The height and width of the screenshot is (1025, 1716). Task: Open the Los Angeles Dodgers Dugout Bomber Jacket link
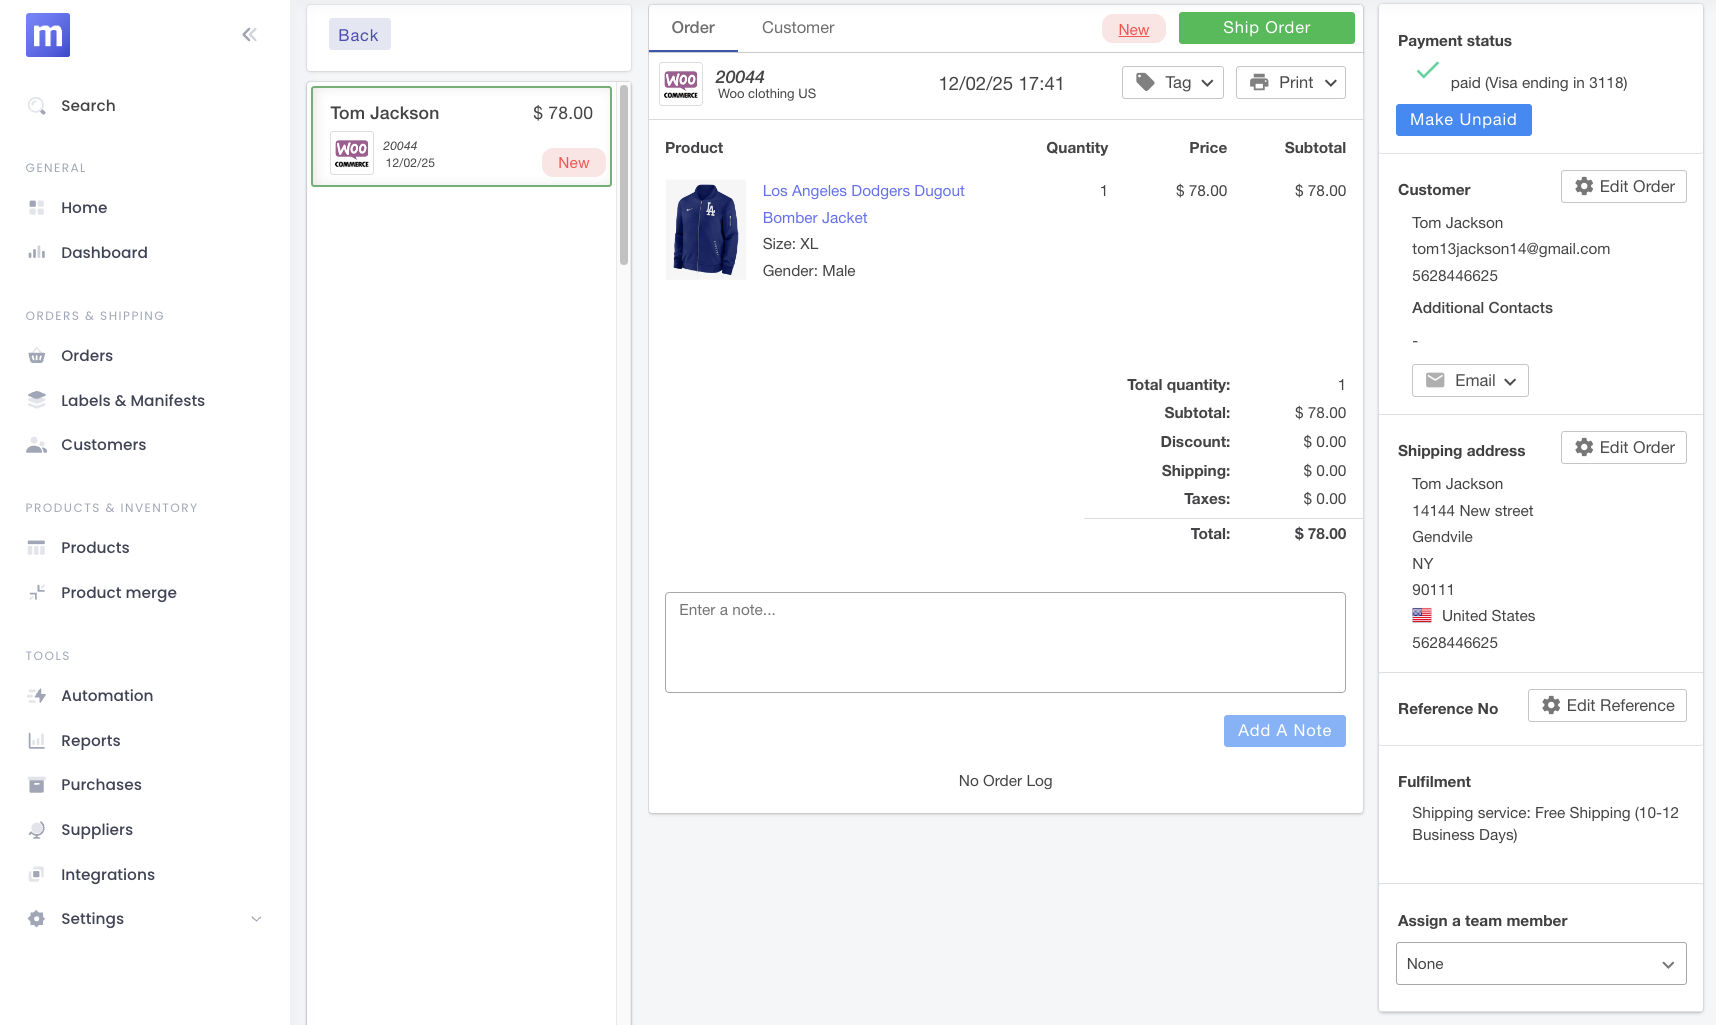(863, 204)
